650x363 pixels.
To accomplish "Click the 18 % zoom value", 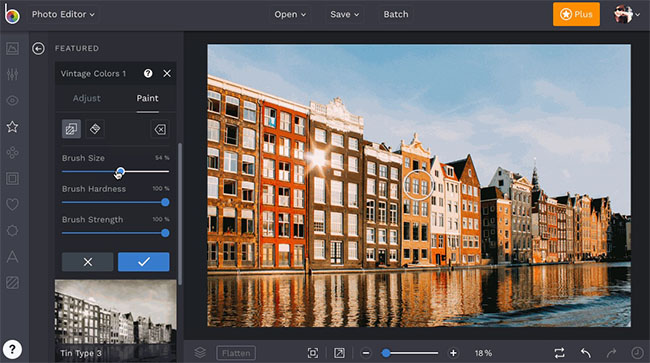I will pyautogui.click(x=483, y=353).
